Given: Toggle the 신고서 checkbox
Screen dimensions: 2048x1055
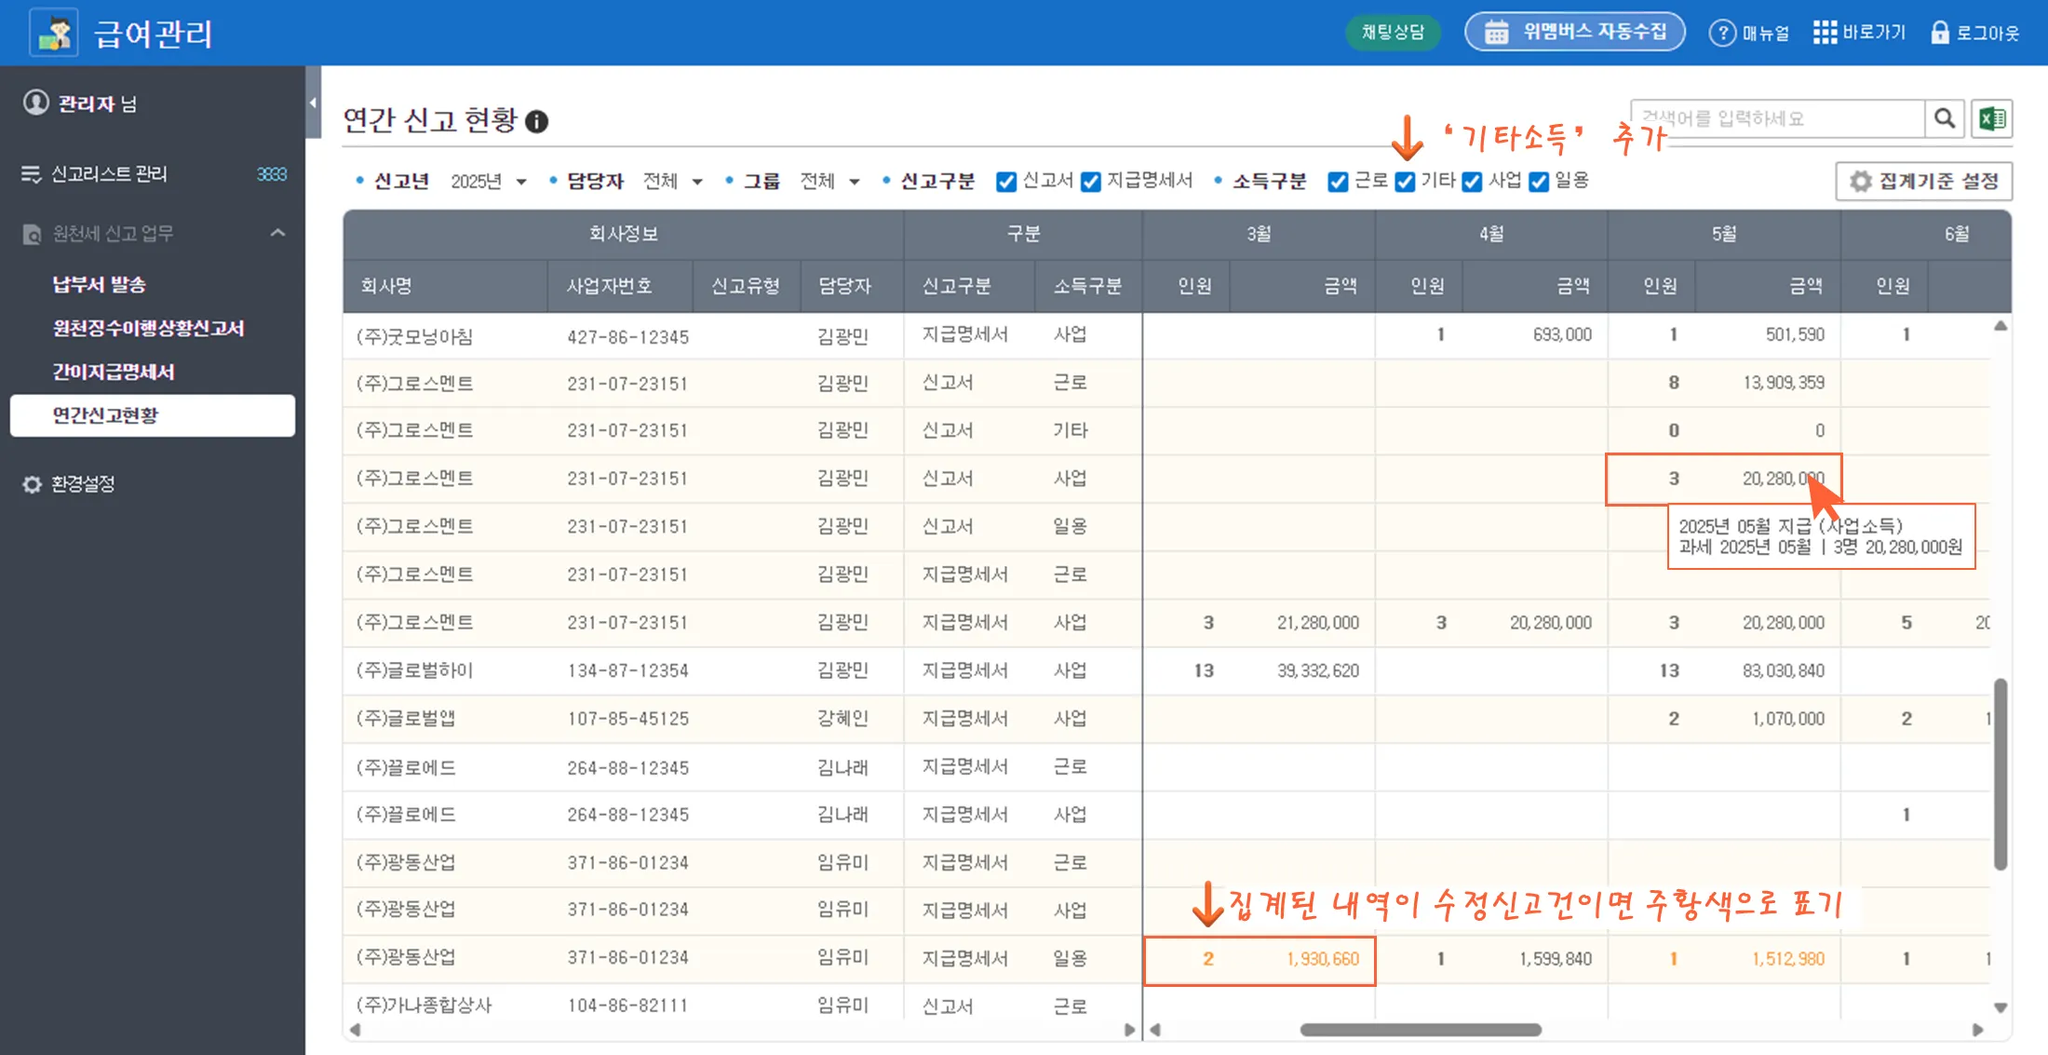Looking at the screenshot, I should pos(1006,181).
